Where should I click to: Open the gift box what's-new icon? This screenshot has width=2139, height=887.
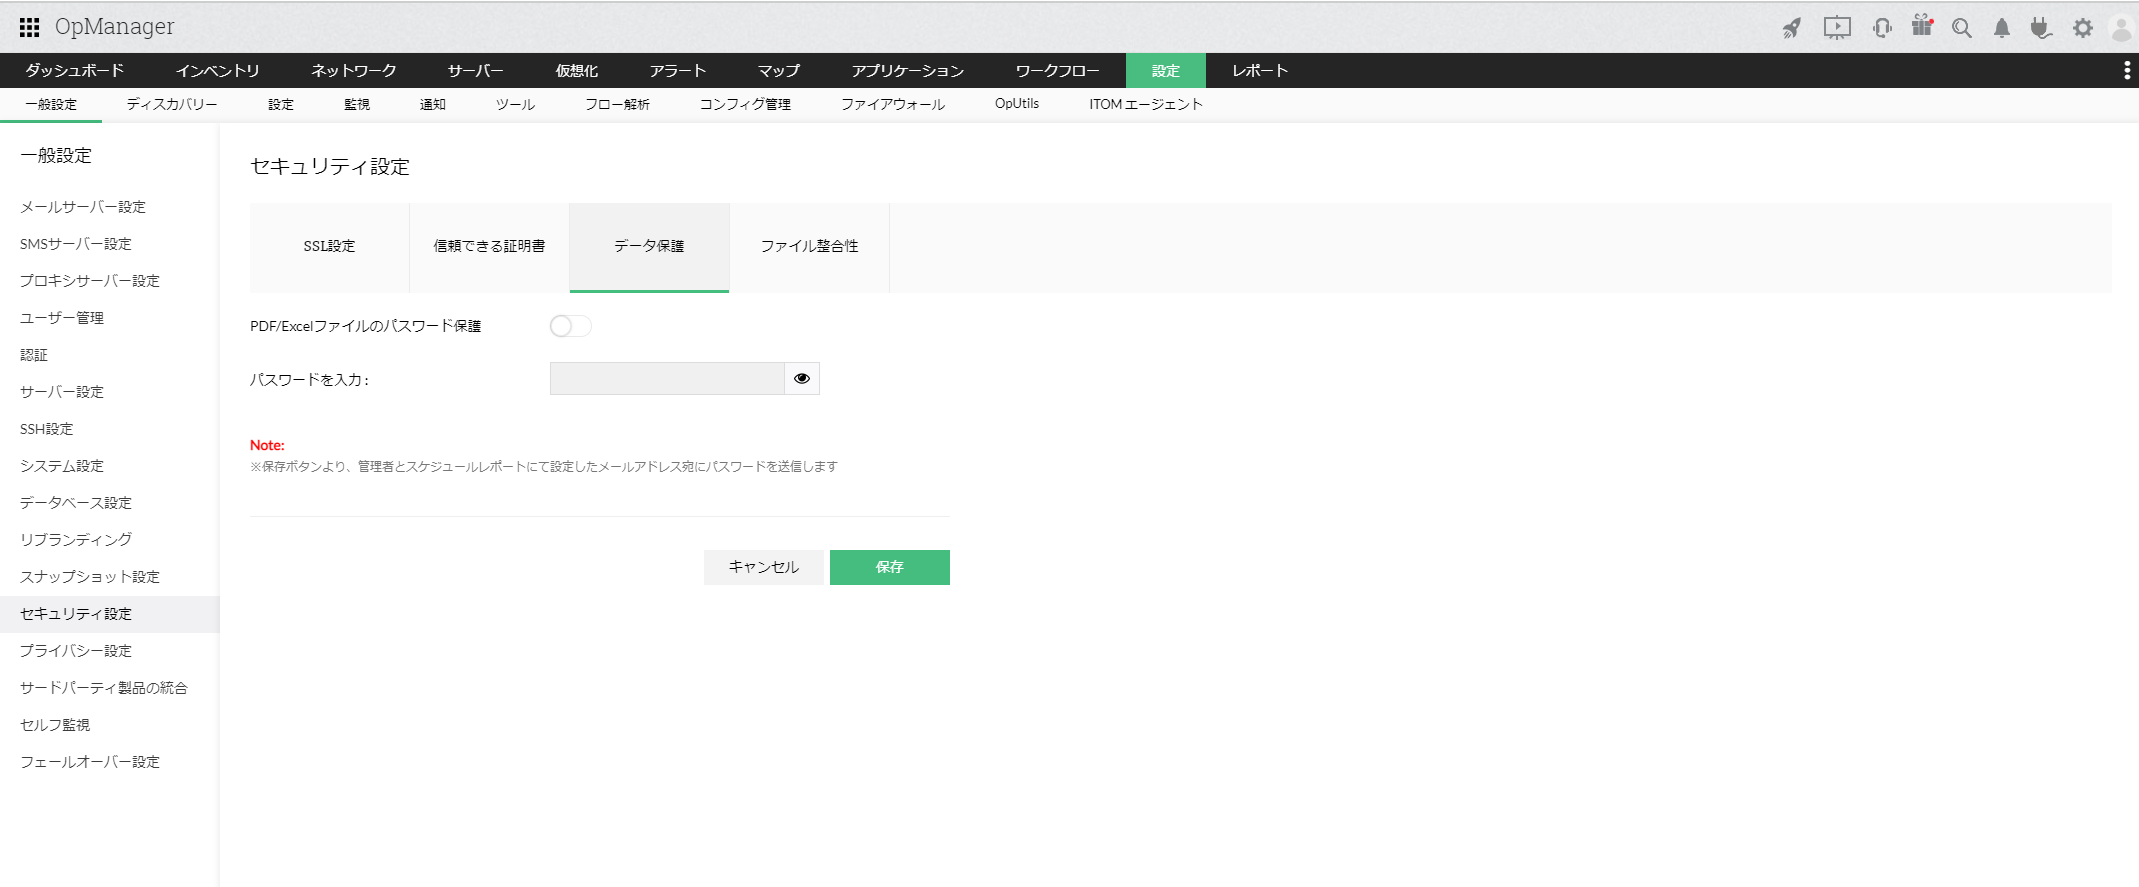point(1922,26)
